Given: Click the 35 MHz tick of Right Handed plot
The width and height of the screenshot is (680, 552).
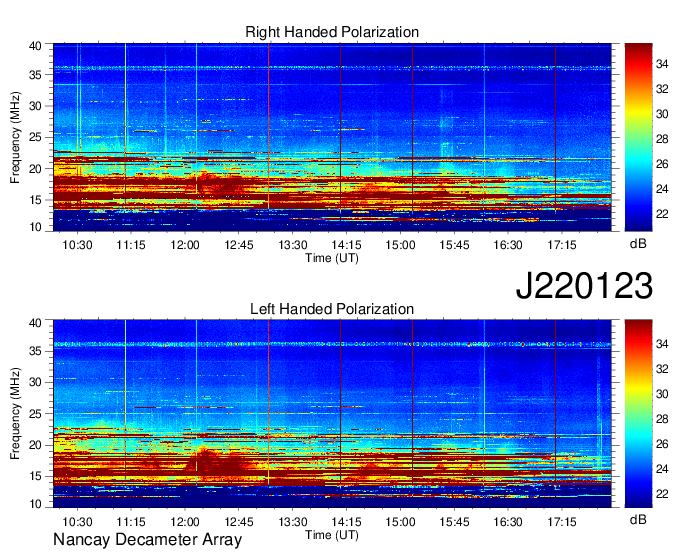Looking at the screenshot, I should pyautogui.click(x=35, y=75).
